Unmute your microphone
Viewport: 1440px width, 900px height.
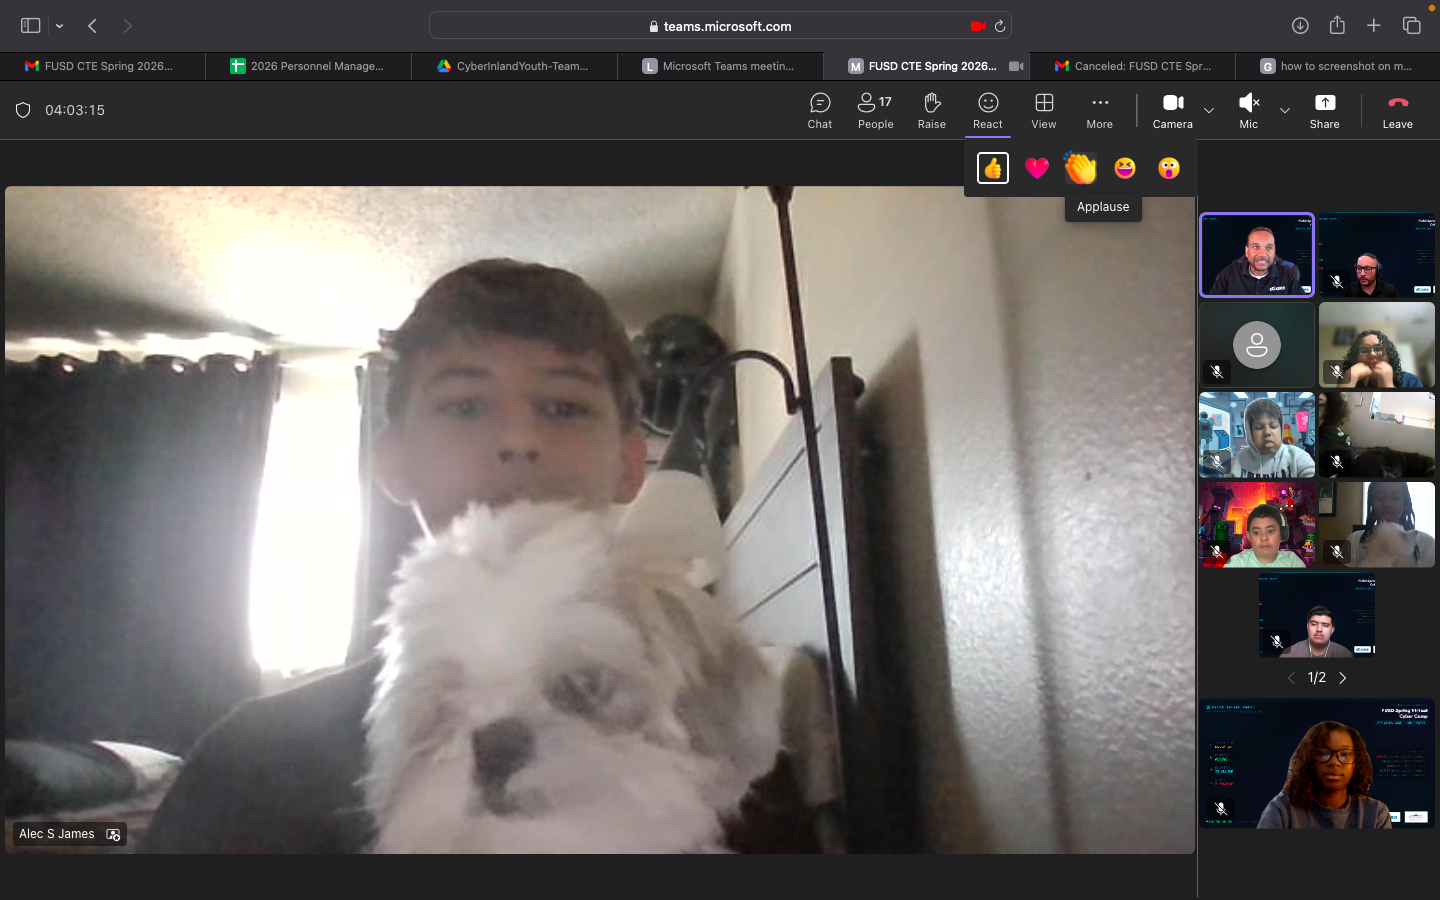coord(1248,110)
